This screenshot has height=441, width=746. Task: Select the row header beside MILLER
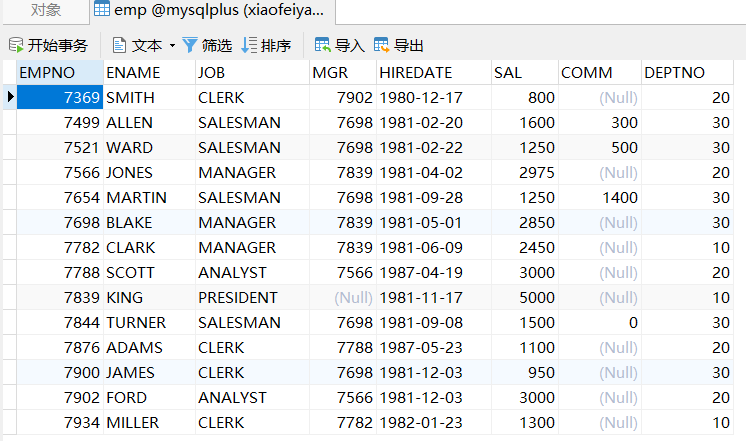10,422
